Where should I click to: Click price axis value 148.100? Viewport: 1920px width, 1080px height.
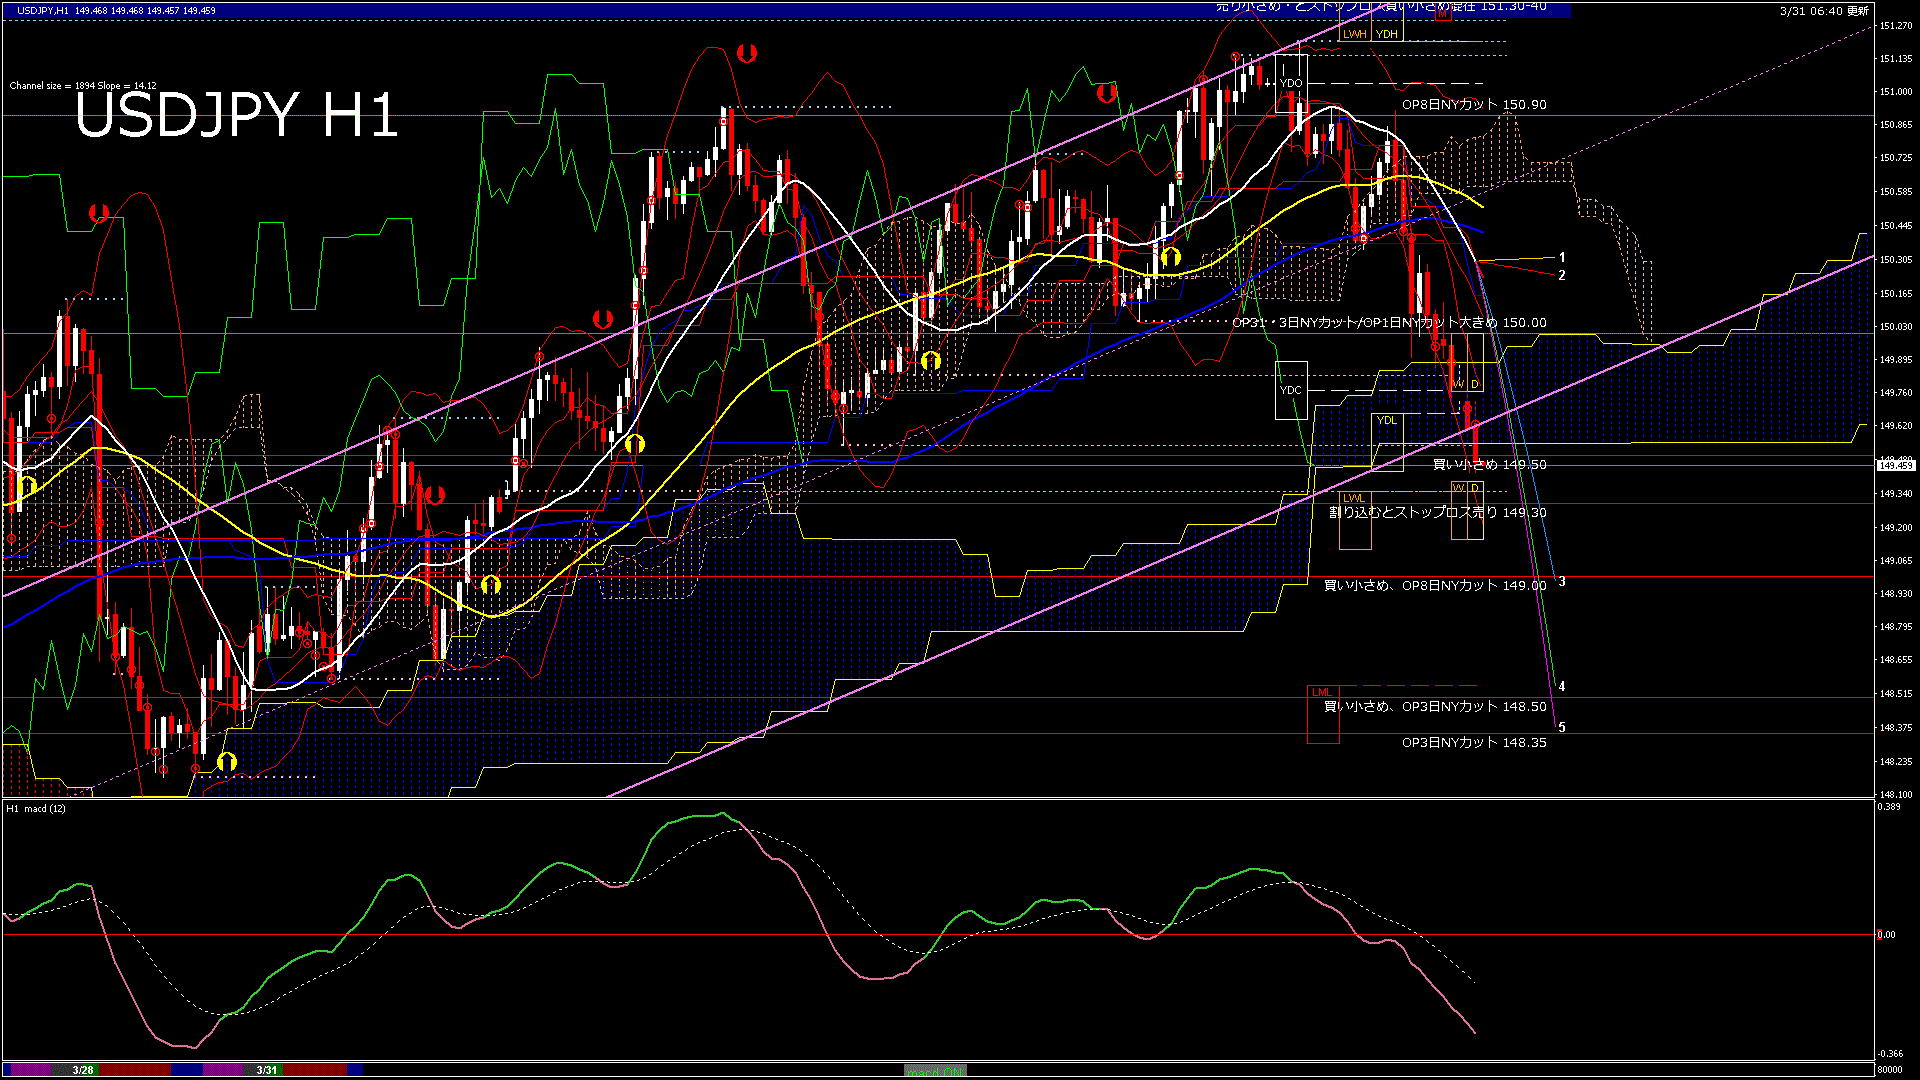(x=1896, y=795)
